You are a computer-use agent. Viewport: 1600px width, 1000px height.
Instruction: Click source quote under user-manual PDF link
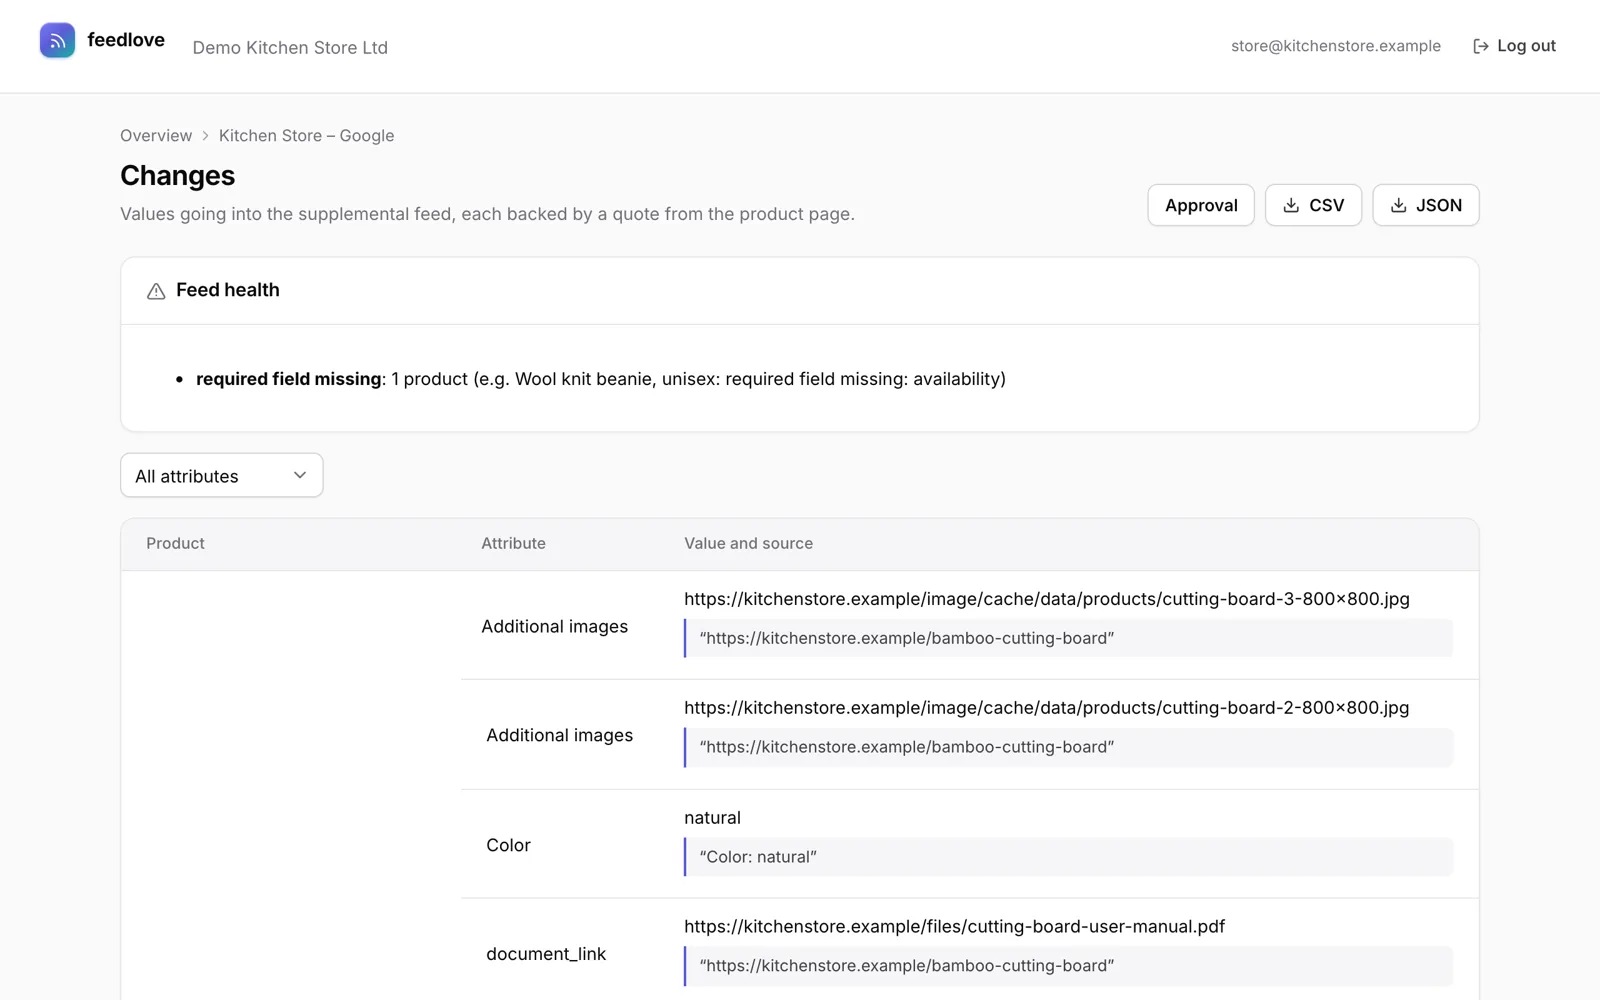(x=1068, y=966)
